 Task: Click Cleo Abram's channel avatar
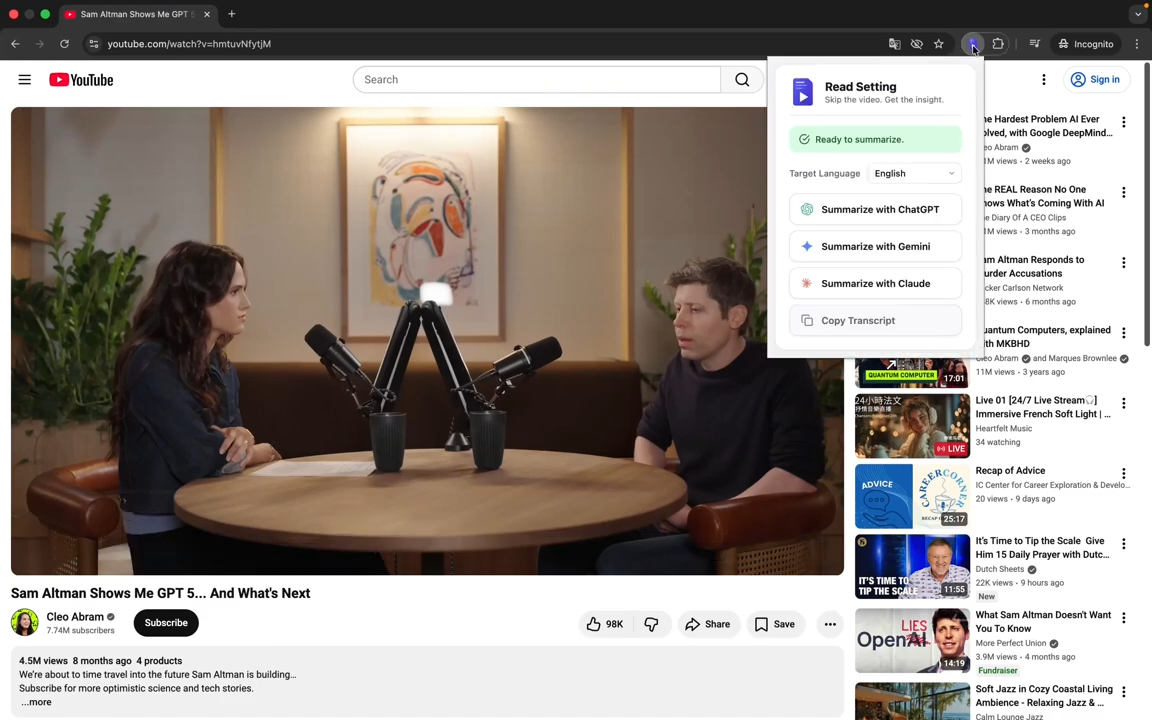[x=24, y=622]
